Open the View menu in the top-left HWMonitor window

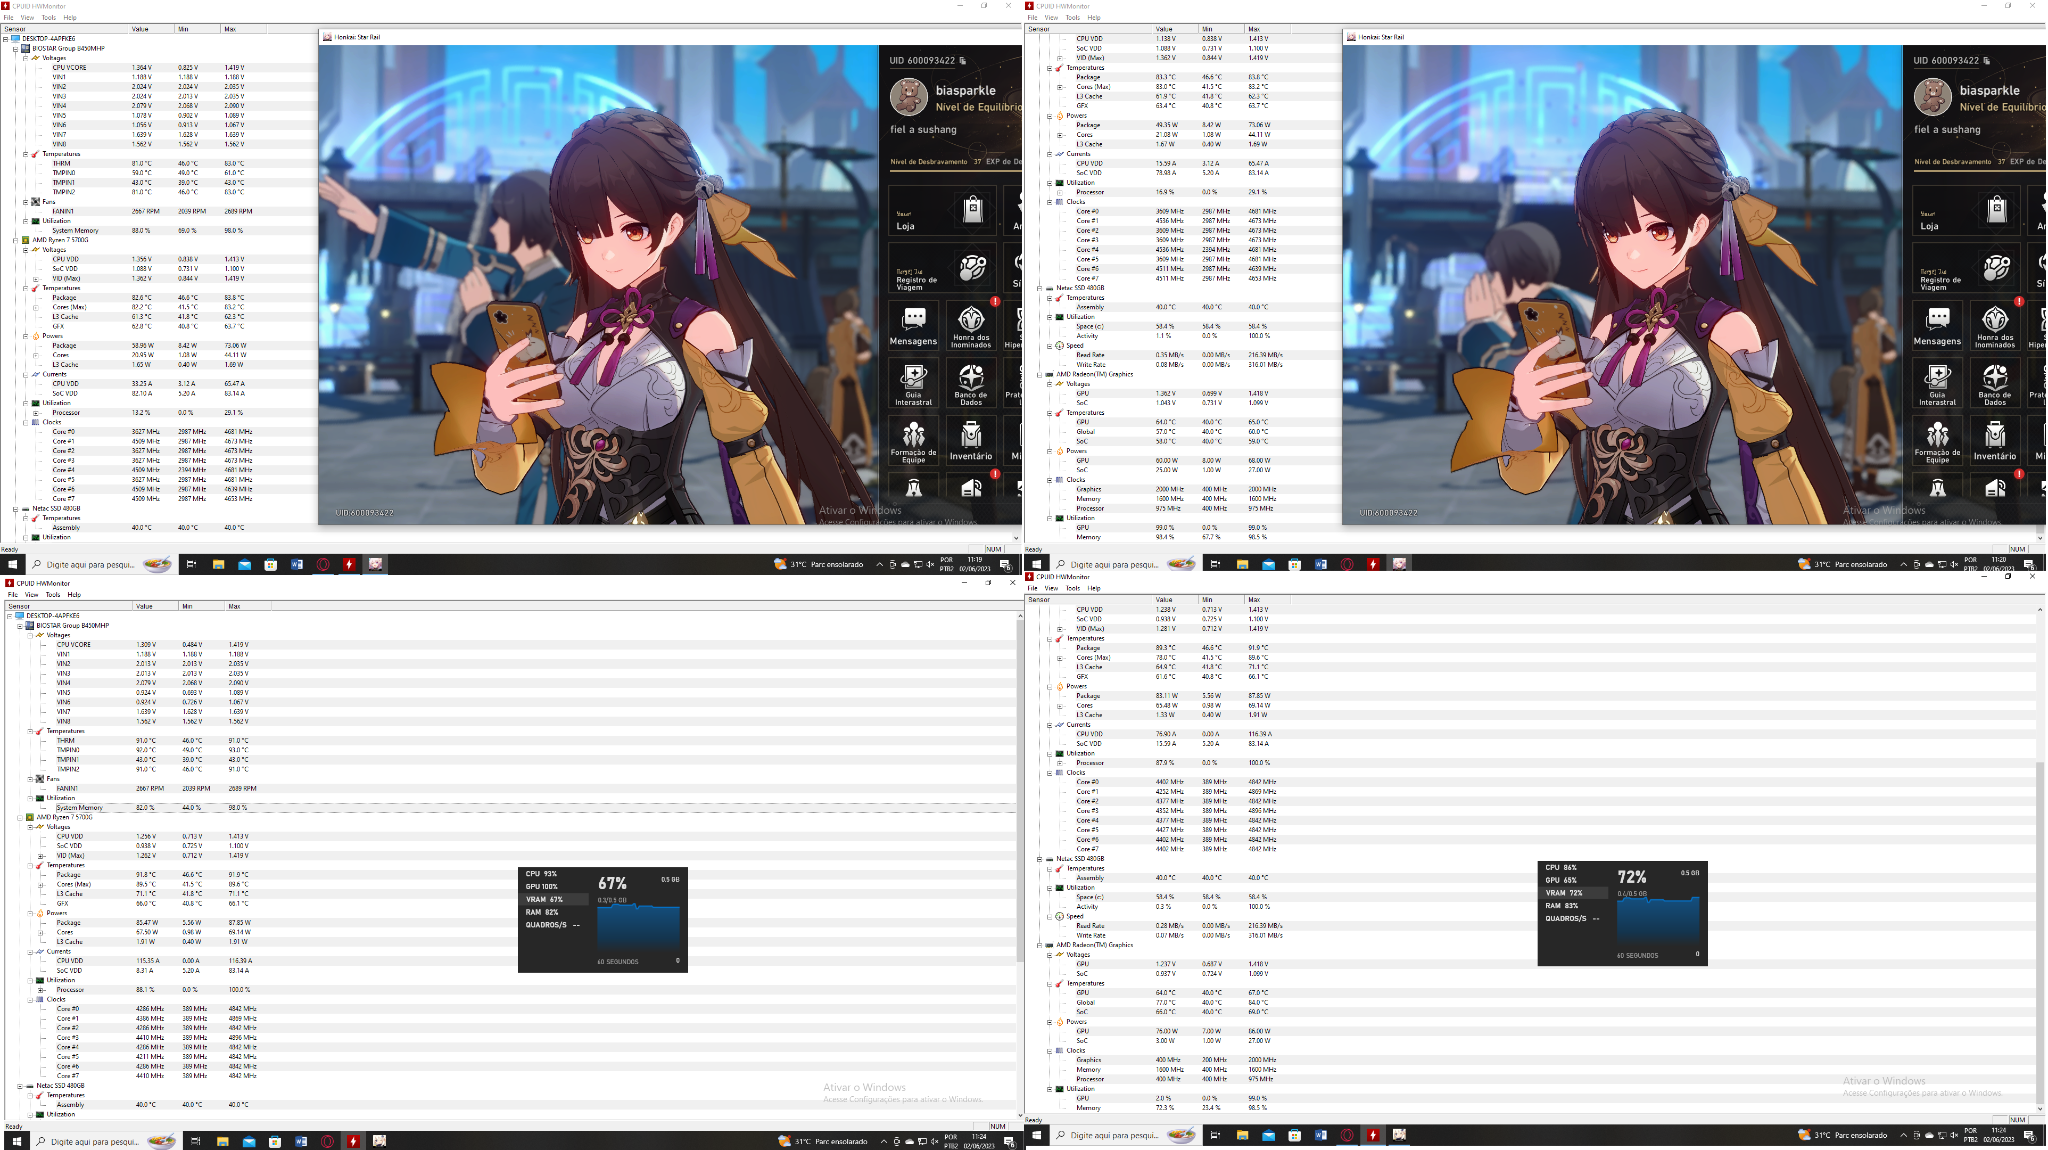[27, 18]
